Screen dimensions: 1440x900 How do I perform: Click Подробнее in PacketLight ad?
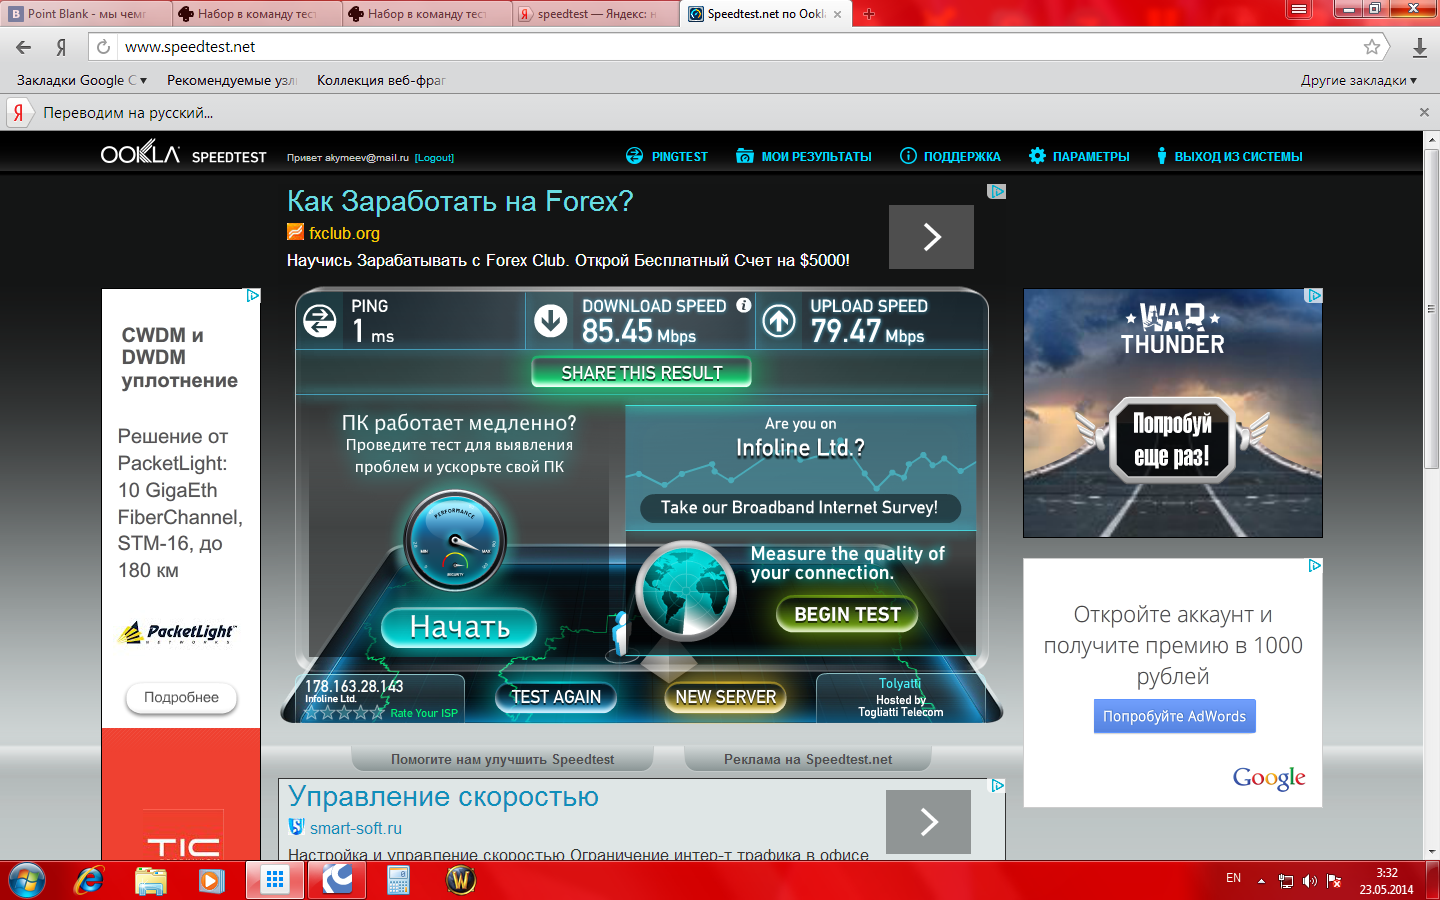tap(181, 697)
